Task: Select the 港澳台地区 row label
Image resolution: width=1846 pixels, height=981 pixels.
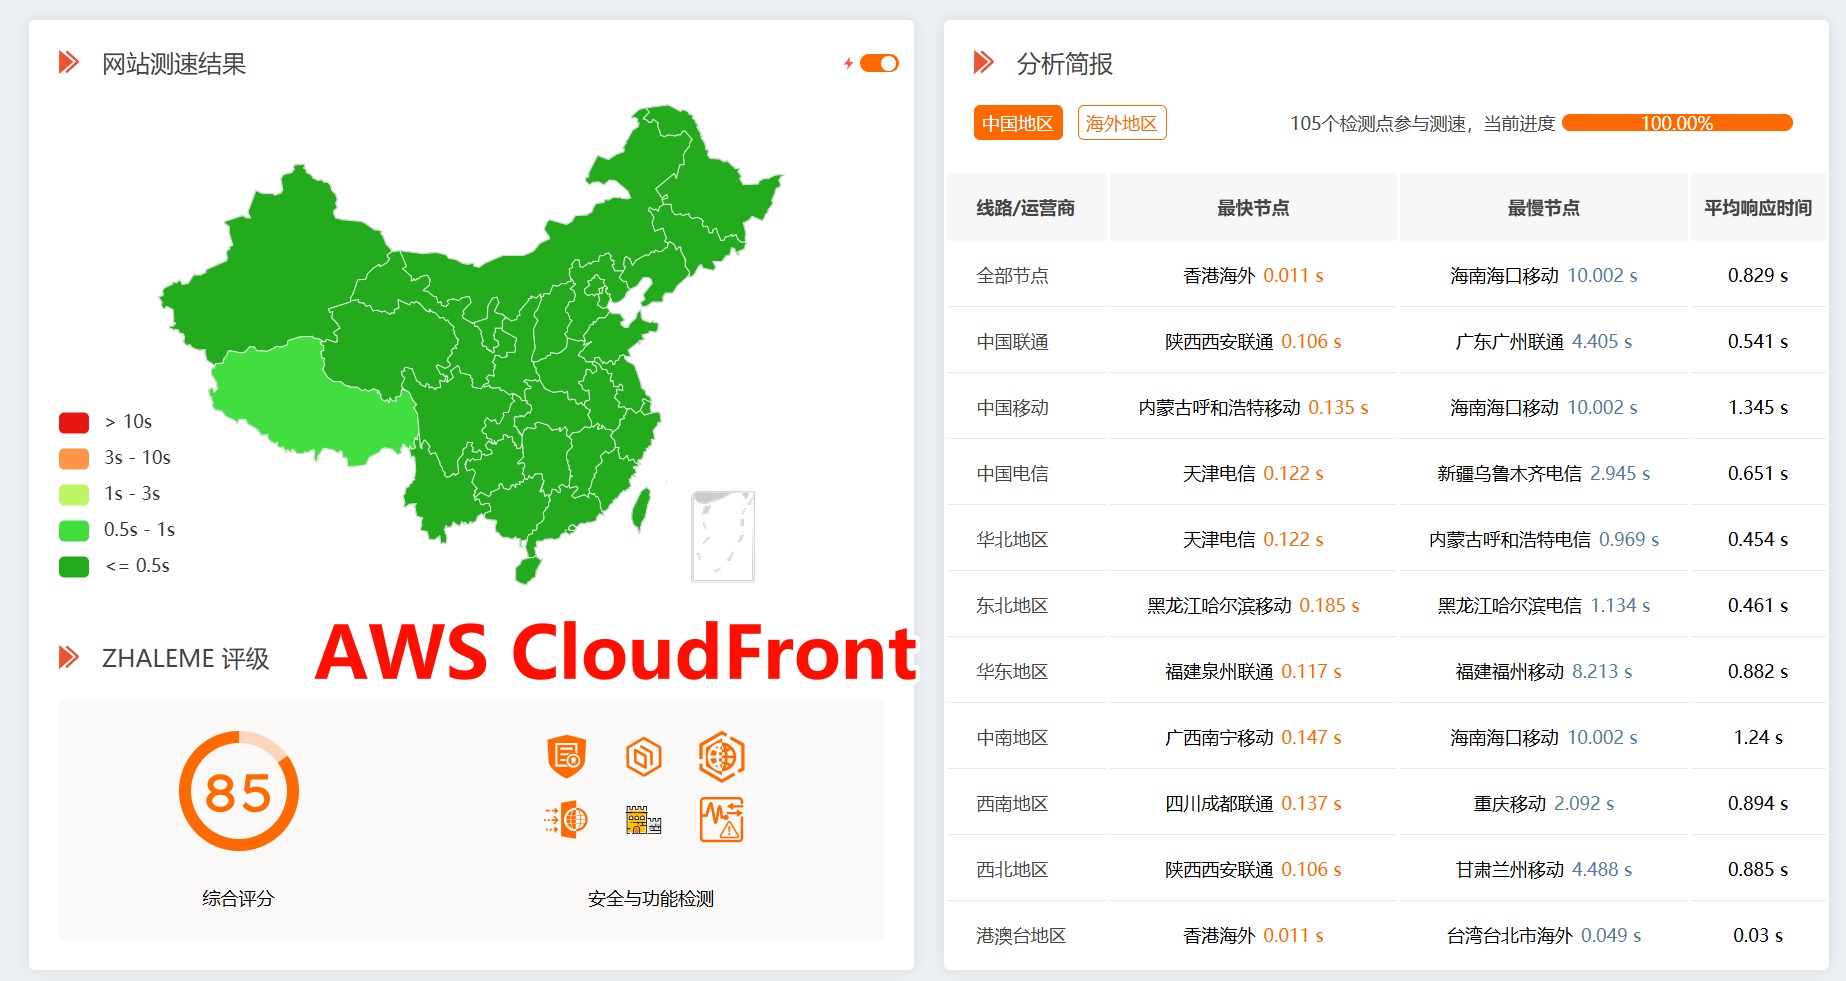Action: [1022, 935]
